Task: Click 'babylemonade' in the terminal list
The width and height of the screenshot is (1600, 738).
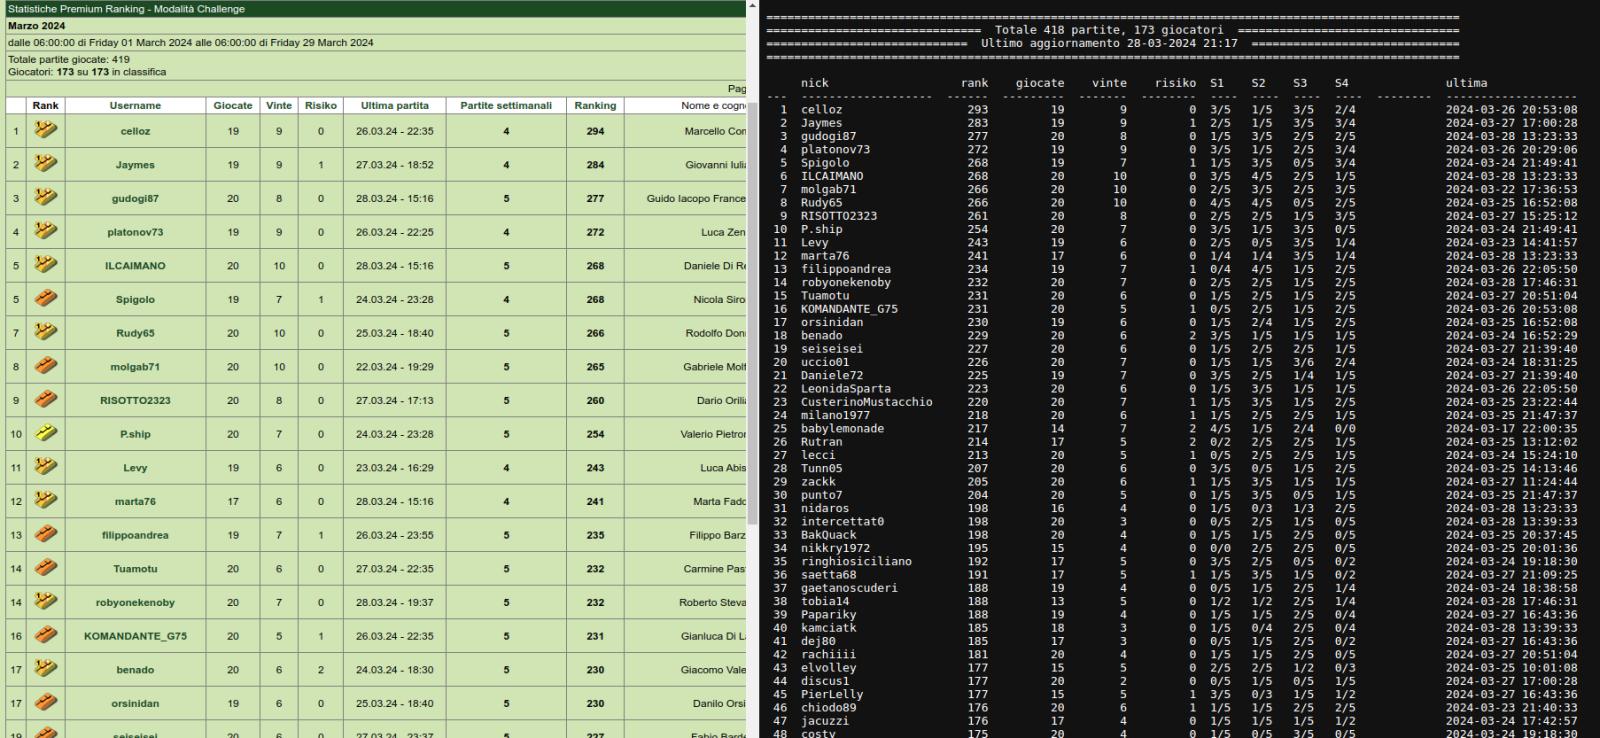Action: [x=842, y=428]
